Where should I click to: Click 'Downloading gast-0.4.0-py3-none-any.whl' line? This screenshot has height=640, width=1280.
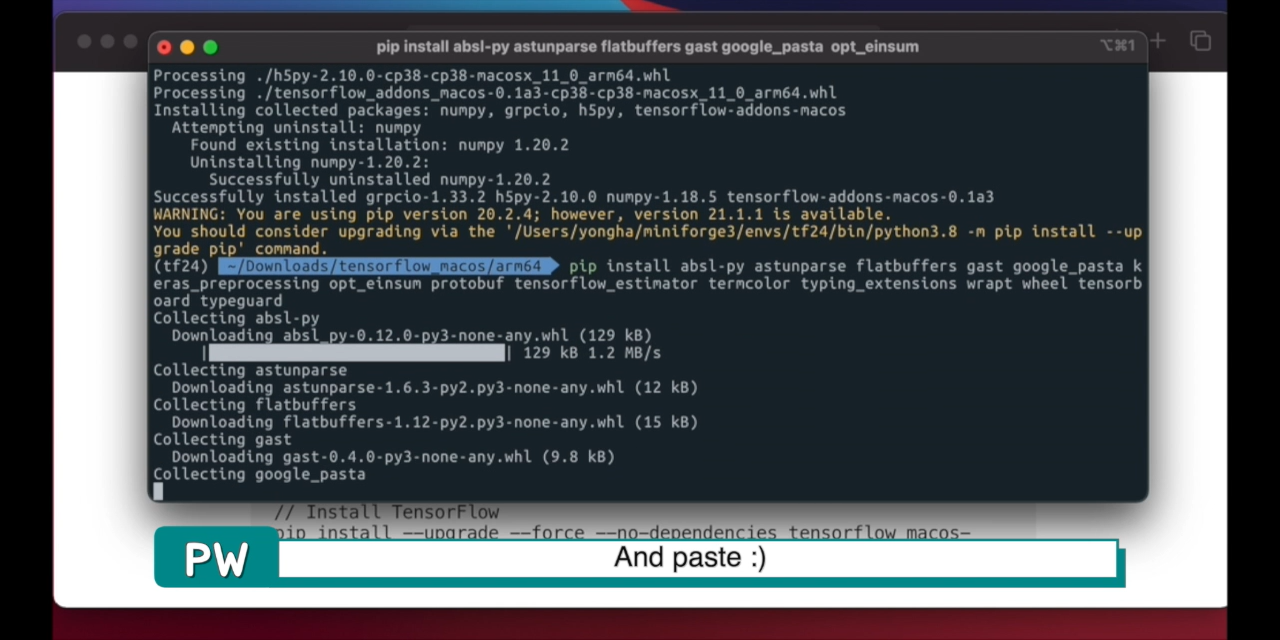pos(392,457)
